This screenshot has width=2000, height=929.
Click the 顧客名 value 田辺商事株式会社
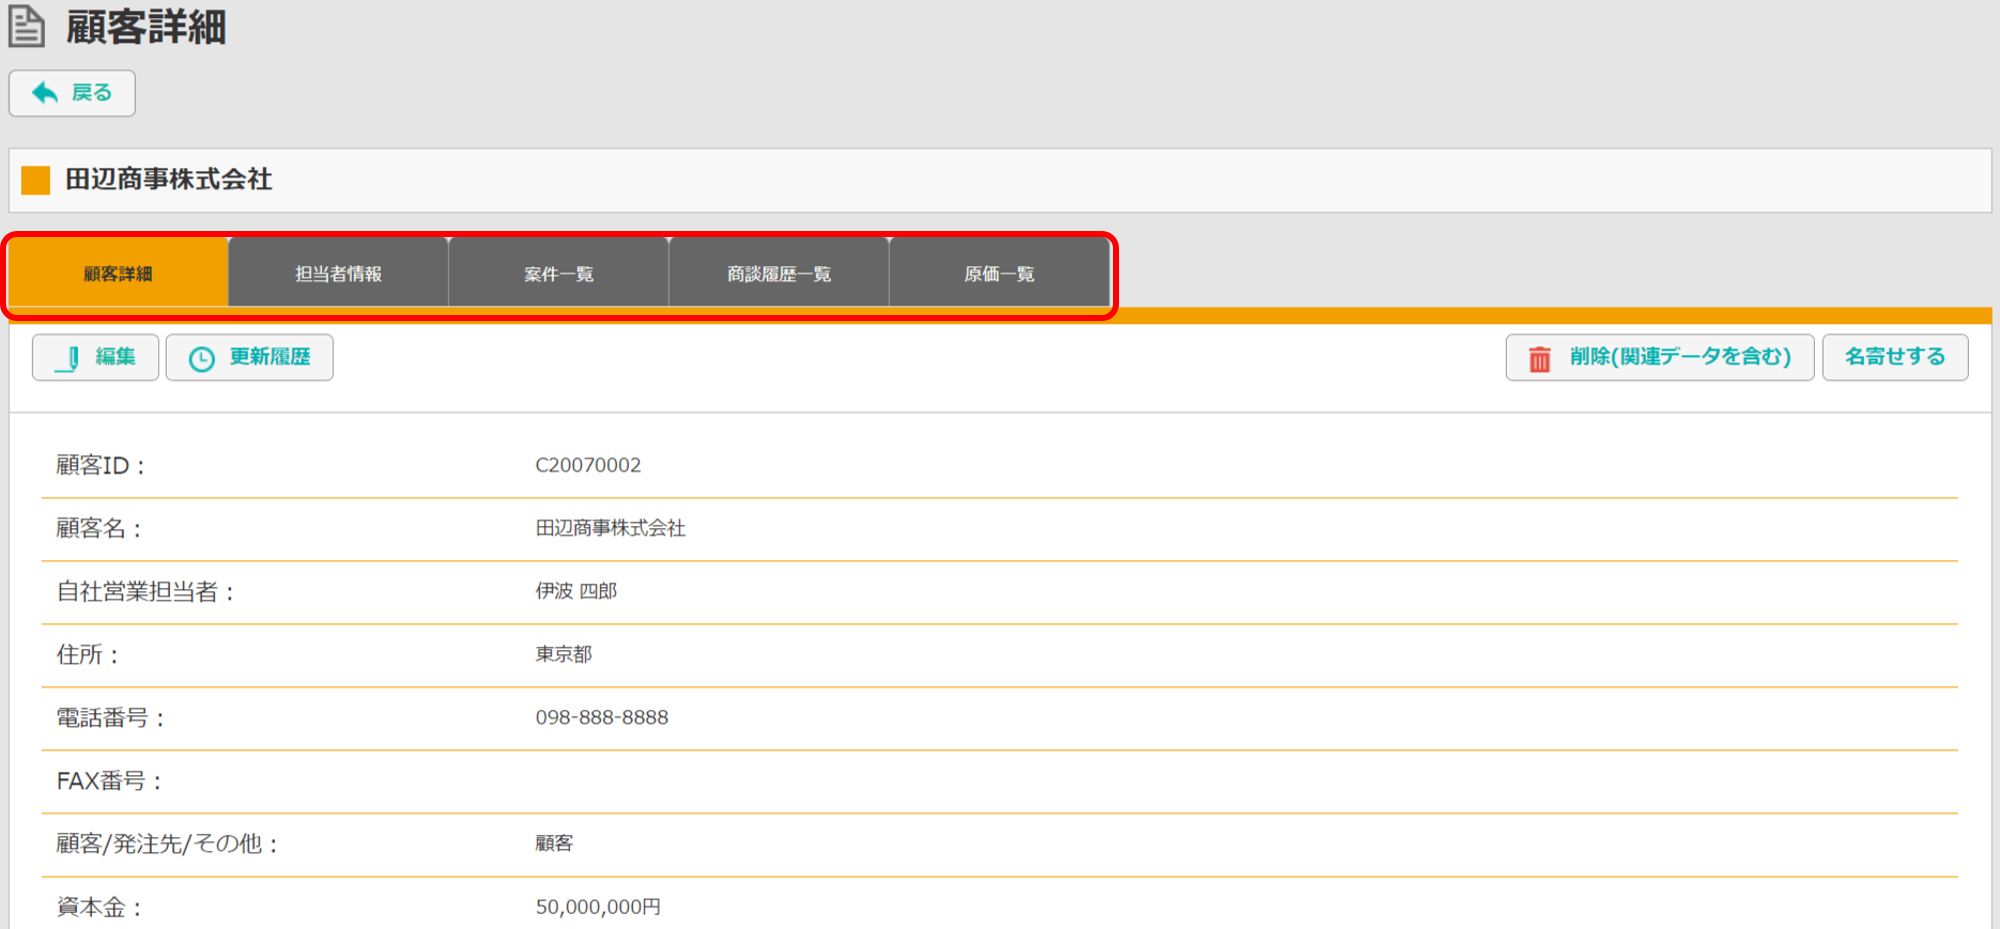[611, 528]
